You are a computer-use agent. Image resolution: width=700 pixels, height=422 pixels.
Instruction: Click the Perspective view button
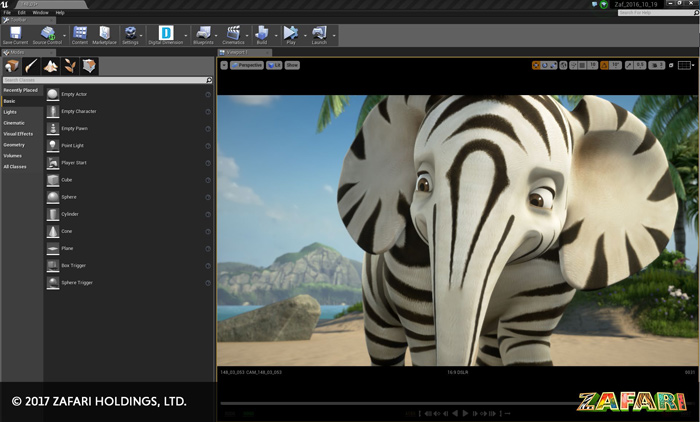pos(246,65)
